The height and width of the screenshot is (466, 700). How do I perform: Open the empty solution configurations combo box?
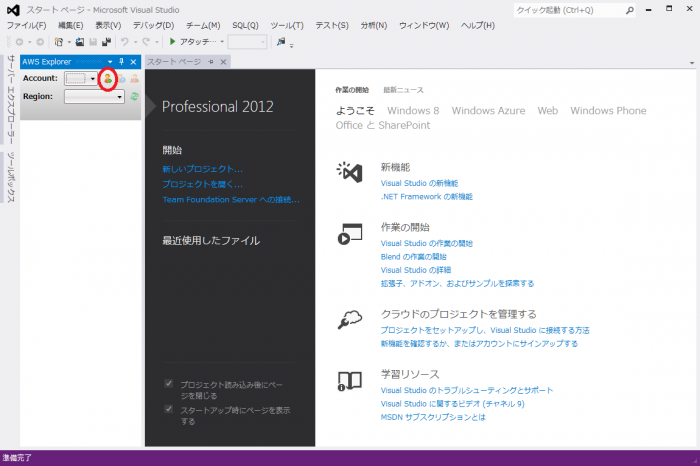247,42
